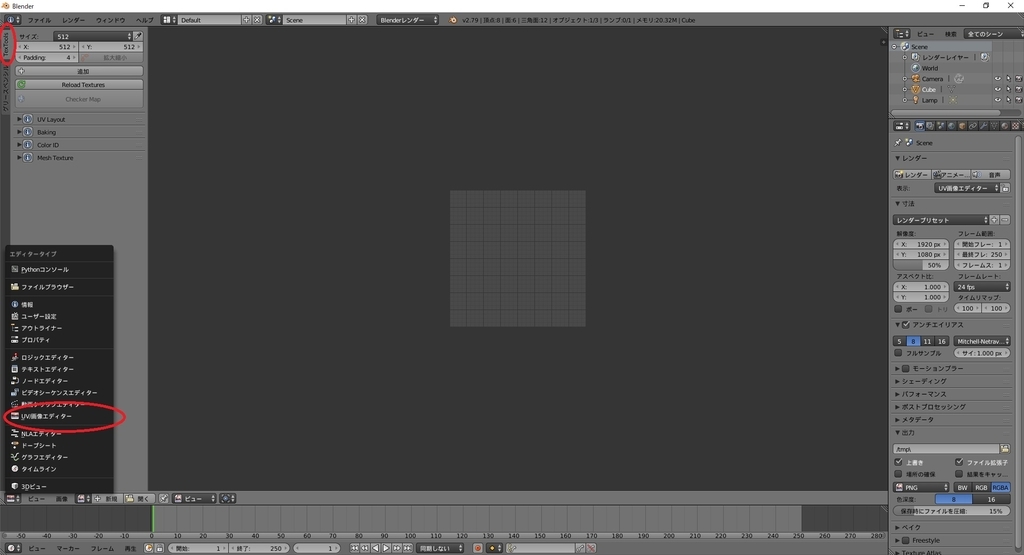Open the サイズ 512 dropdown
This screenshot has width=1024, height=555.
[93, 37]
